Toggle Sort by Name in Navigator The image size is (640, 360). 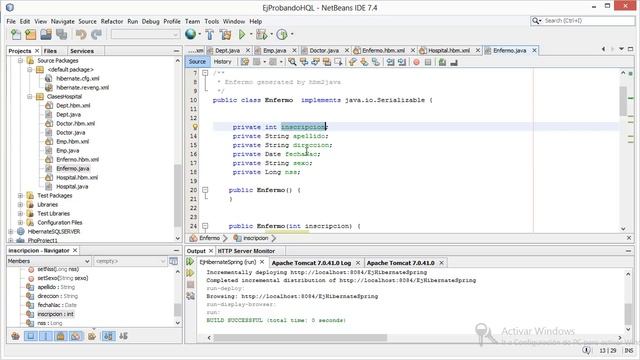click(108, 336)
